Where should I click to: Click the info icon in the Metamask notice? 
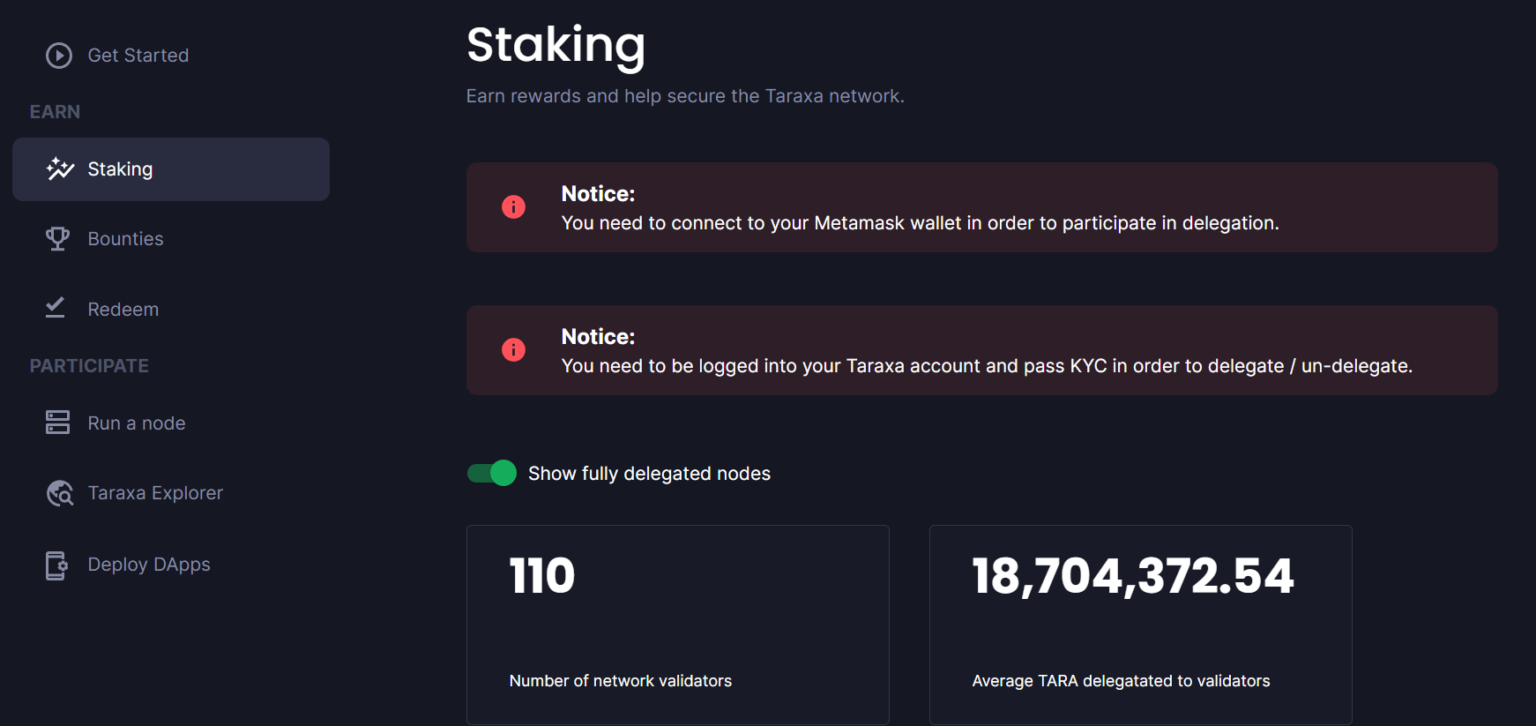coord(513,207)
